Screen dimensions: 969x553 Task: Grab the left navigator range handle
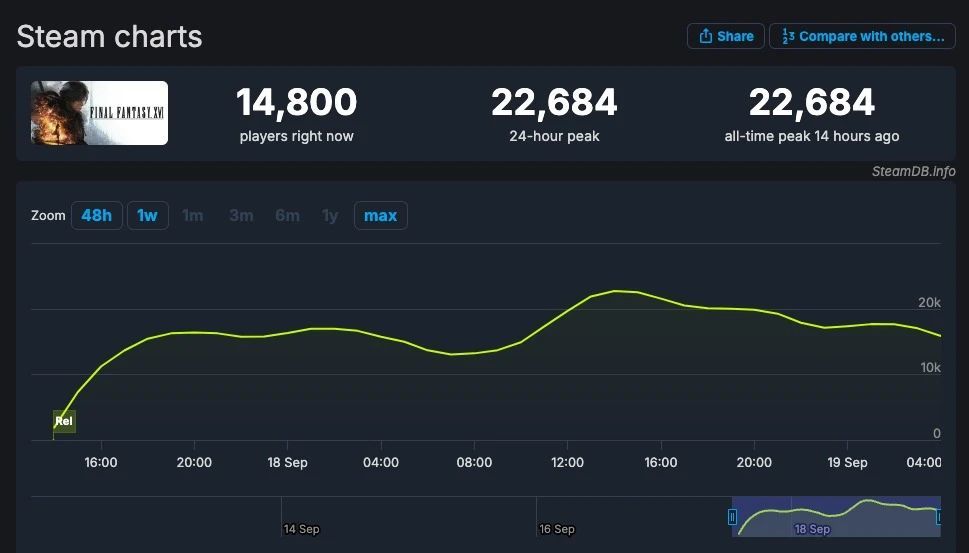tap(732, 517)
